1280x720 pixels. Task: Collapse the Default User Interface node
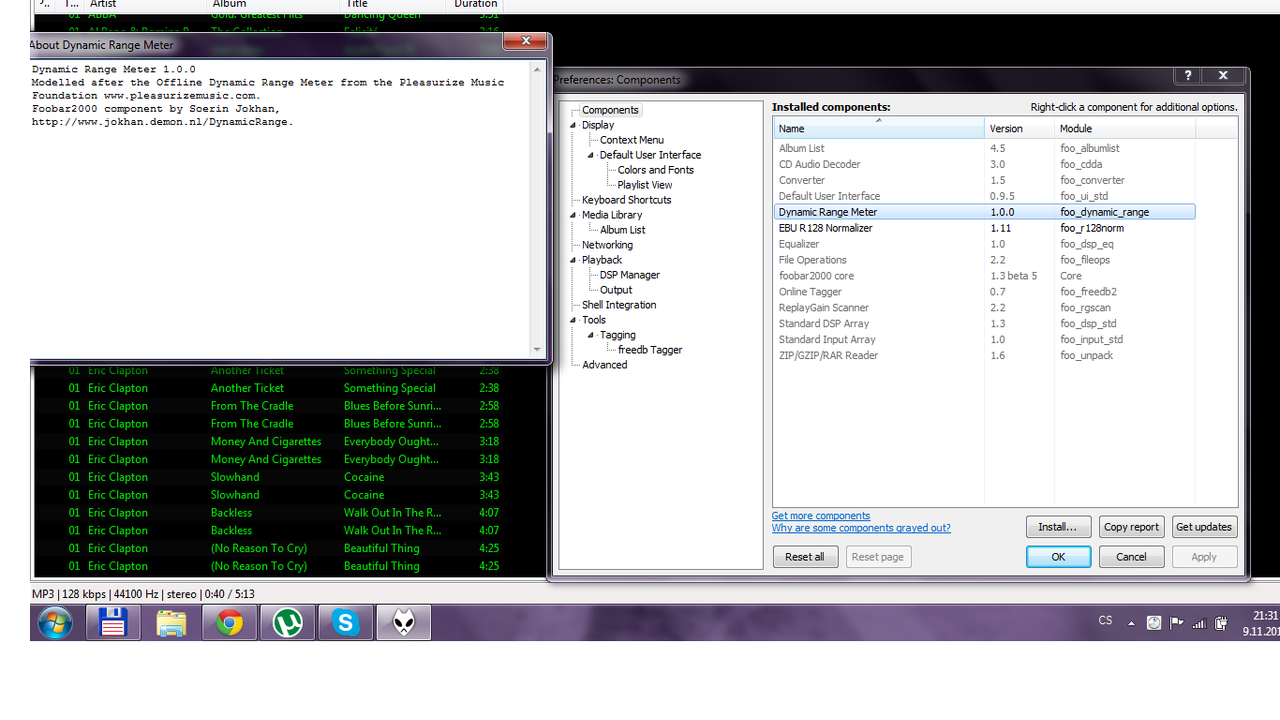(591, 155)
